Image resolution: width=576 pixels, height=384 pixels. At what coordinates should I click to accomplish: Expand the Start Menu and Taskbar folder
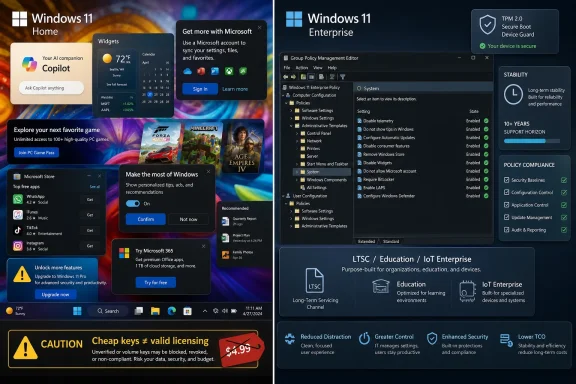(297, 164)
